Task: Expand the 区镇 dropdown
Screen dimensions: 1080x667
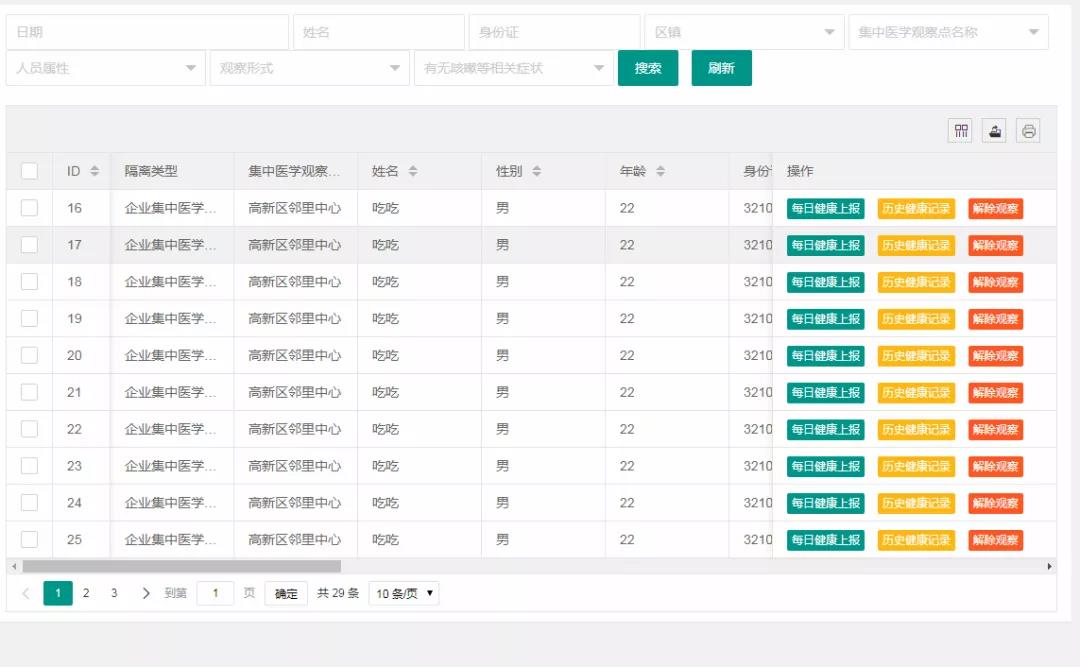Action: click(x=743, y=32)
